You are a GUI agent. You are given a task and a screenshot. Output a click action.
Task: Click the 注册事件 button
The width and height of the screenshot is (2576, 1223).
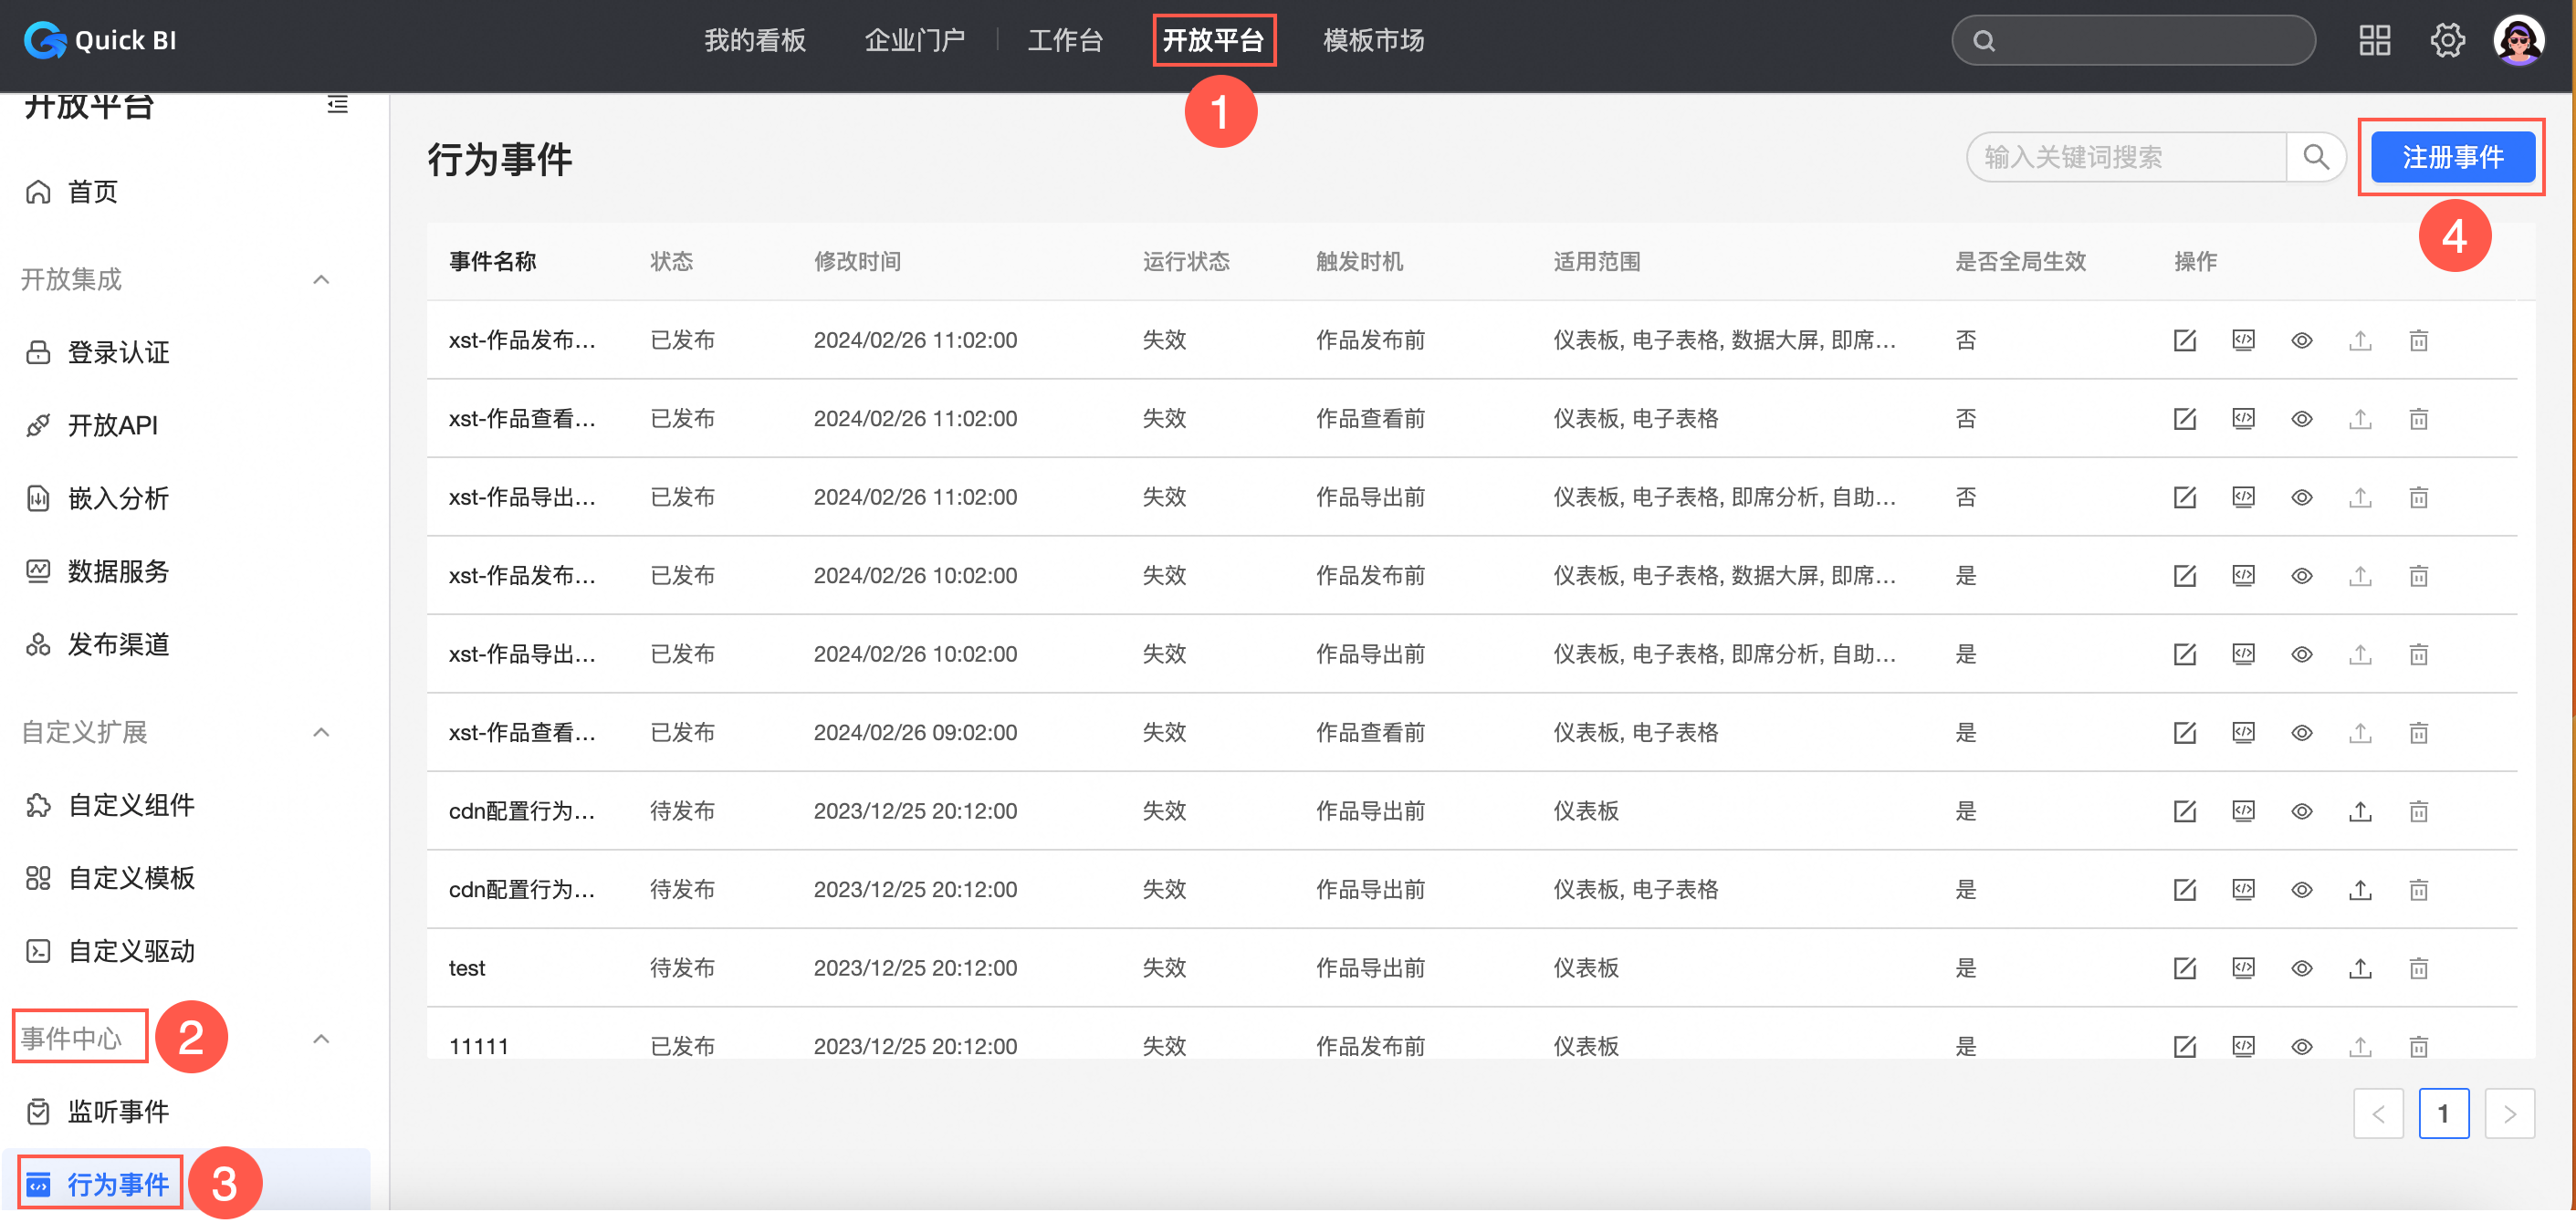tap(2452, 157)
